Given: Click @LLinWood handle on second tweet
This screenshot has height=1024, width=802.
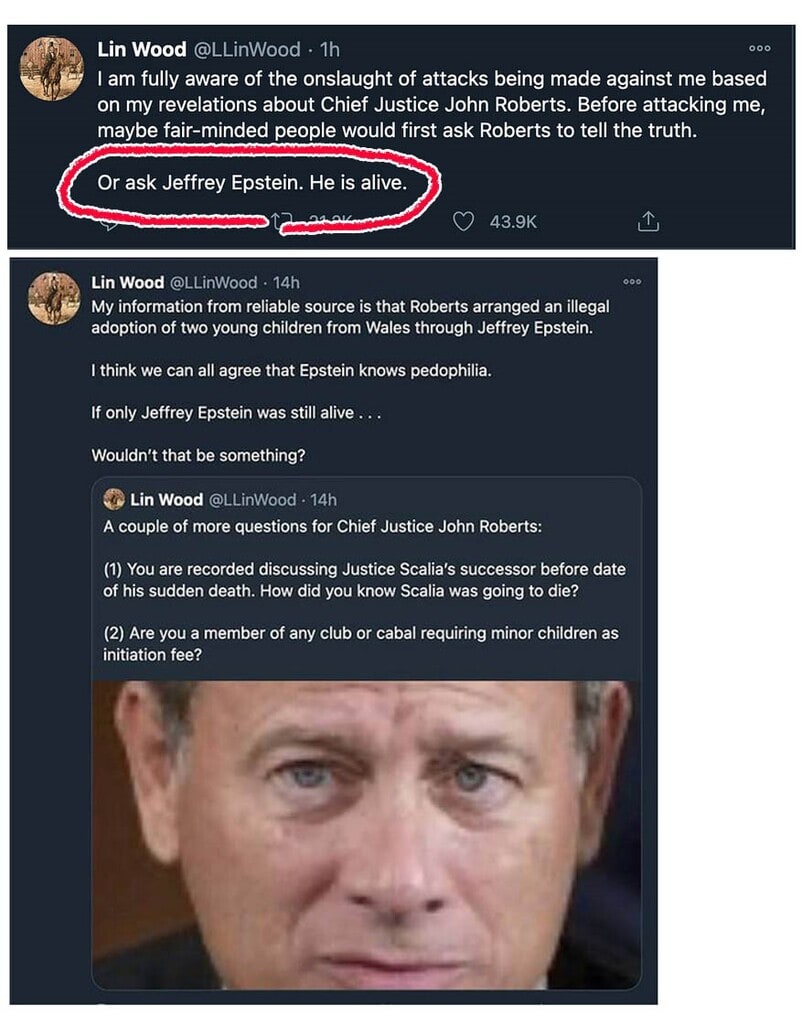Looking at the screenshot, I should [214, 282].
